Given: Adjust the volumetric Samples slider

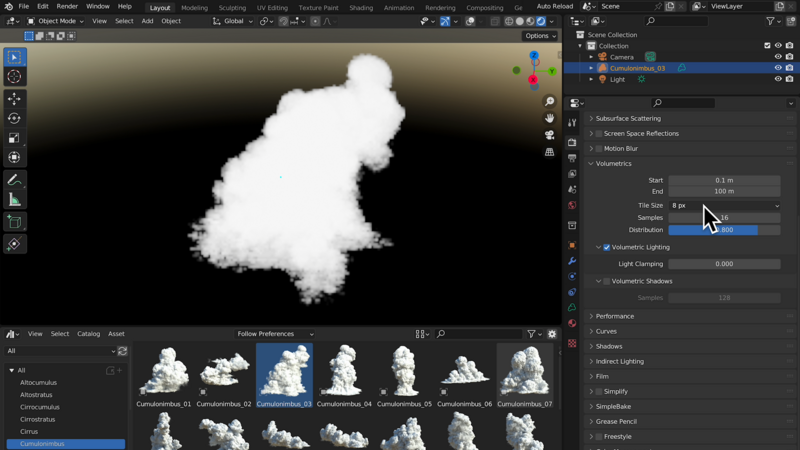Looking at the screenshot, I should [724, 218].
